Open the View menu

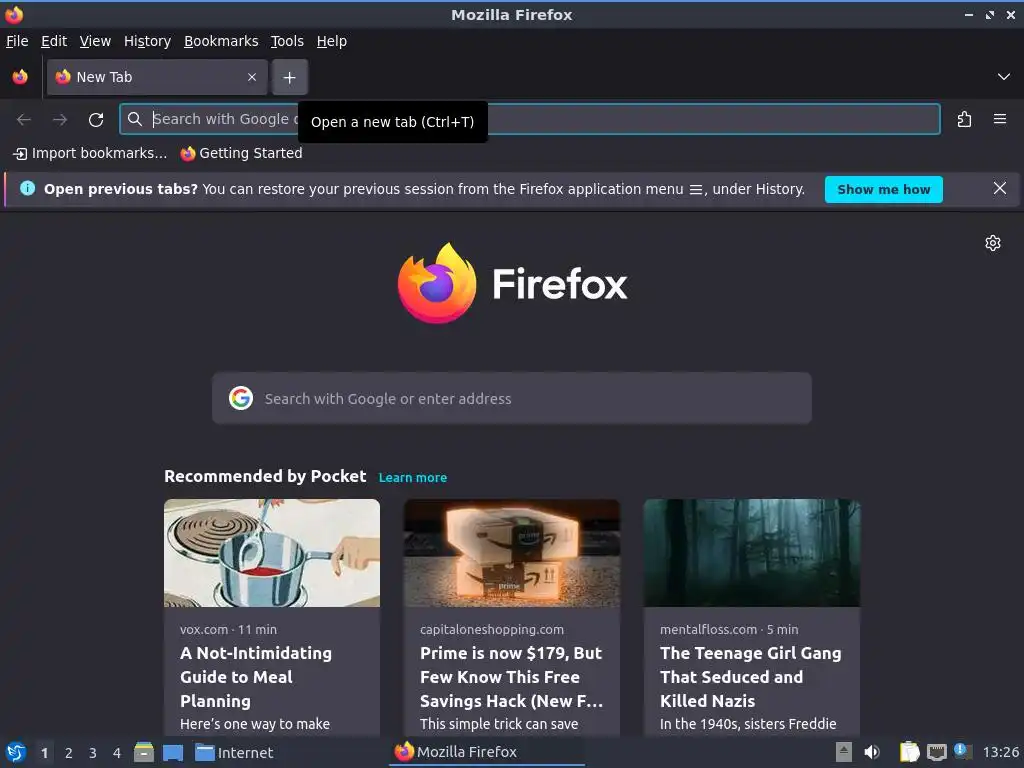point(95,41)
